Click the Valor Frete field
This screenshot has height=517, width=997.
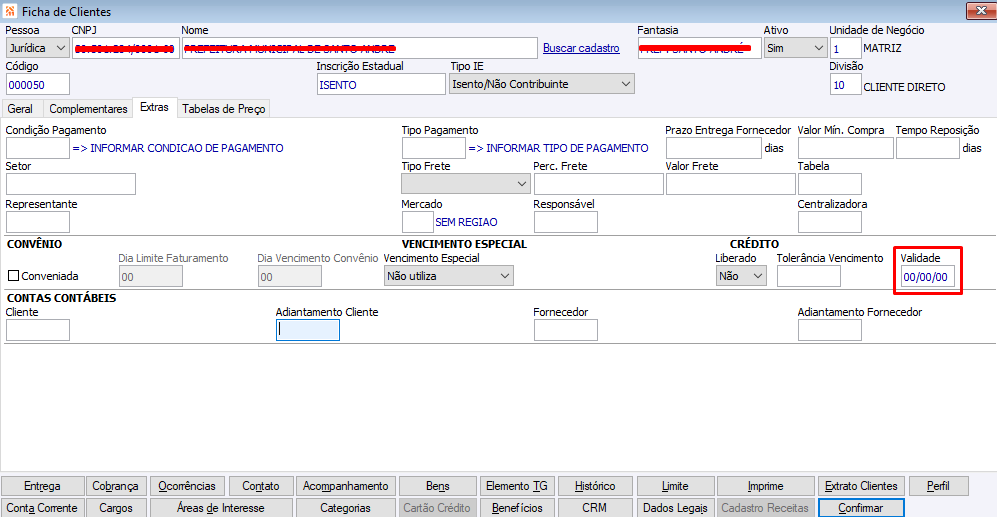click(731, 184)
